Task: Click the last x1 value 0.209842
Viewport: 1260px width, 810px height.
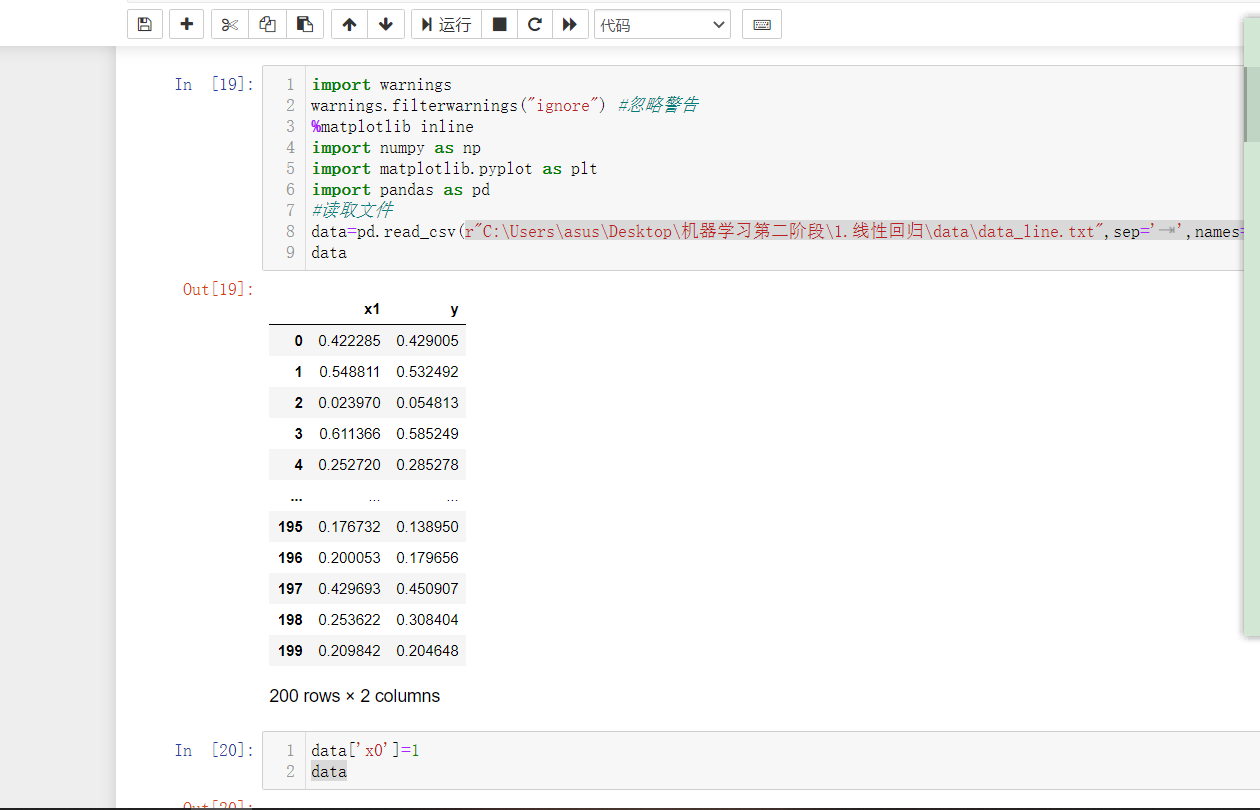Action: point(349,651)
